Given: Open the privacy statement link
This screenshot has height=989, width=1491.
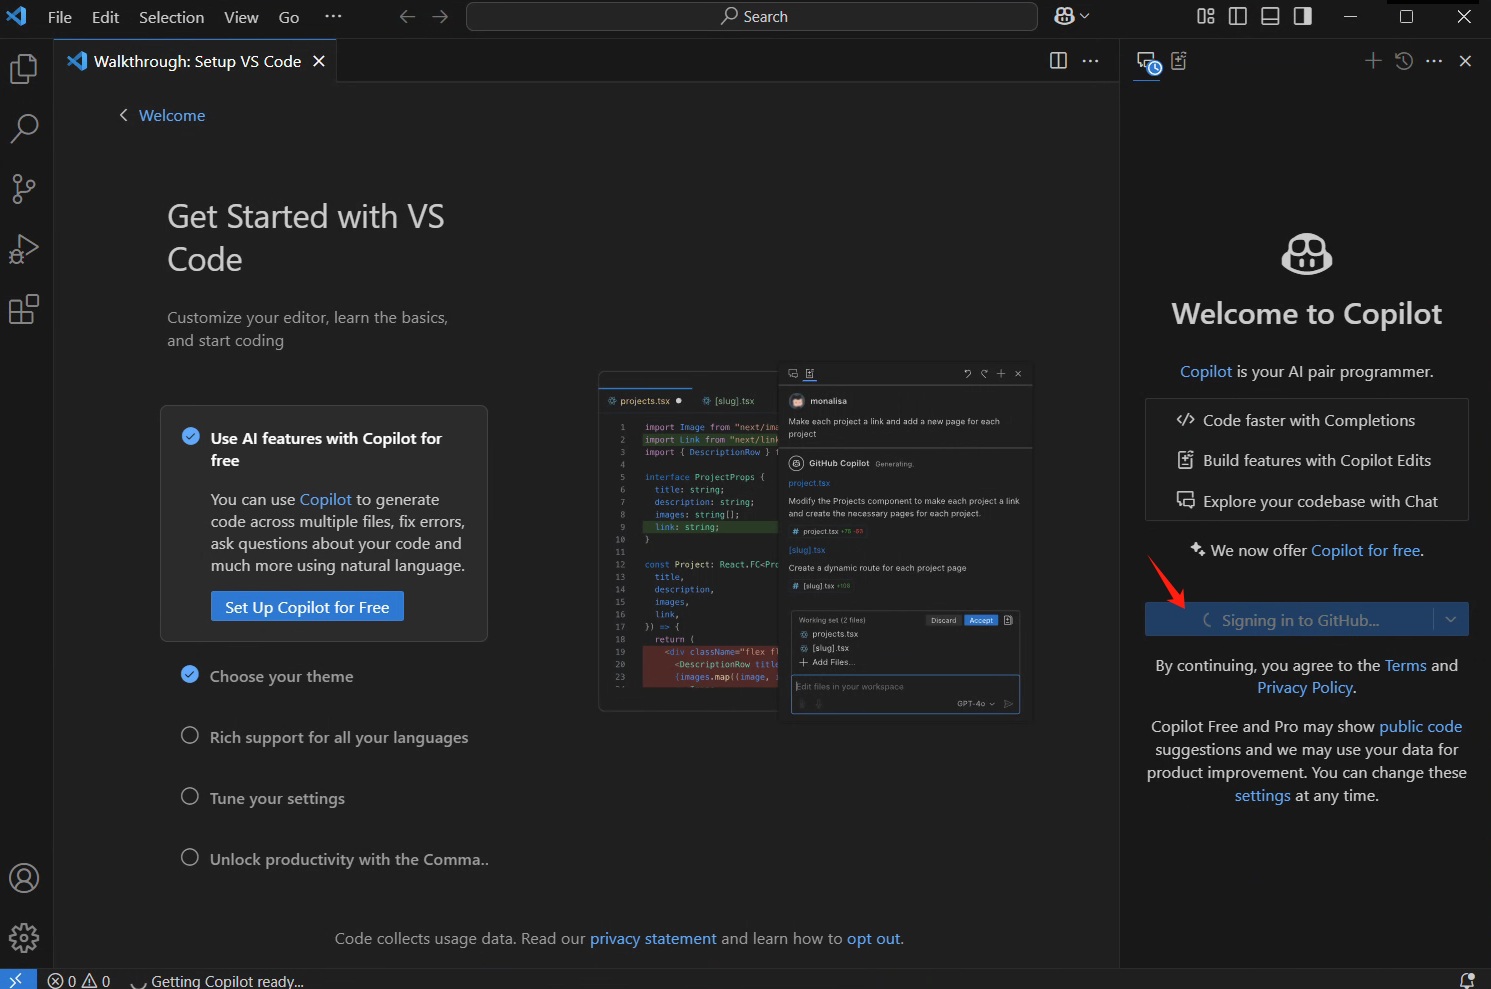Looking at the screenshot, I should pyautogui.click(x=653, y=938).
